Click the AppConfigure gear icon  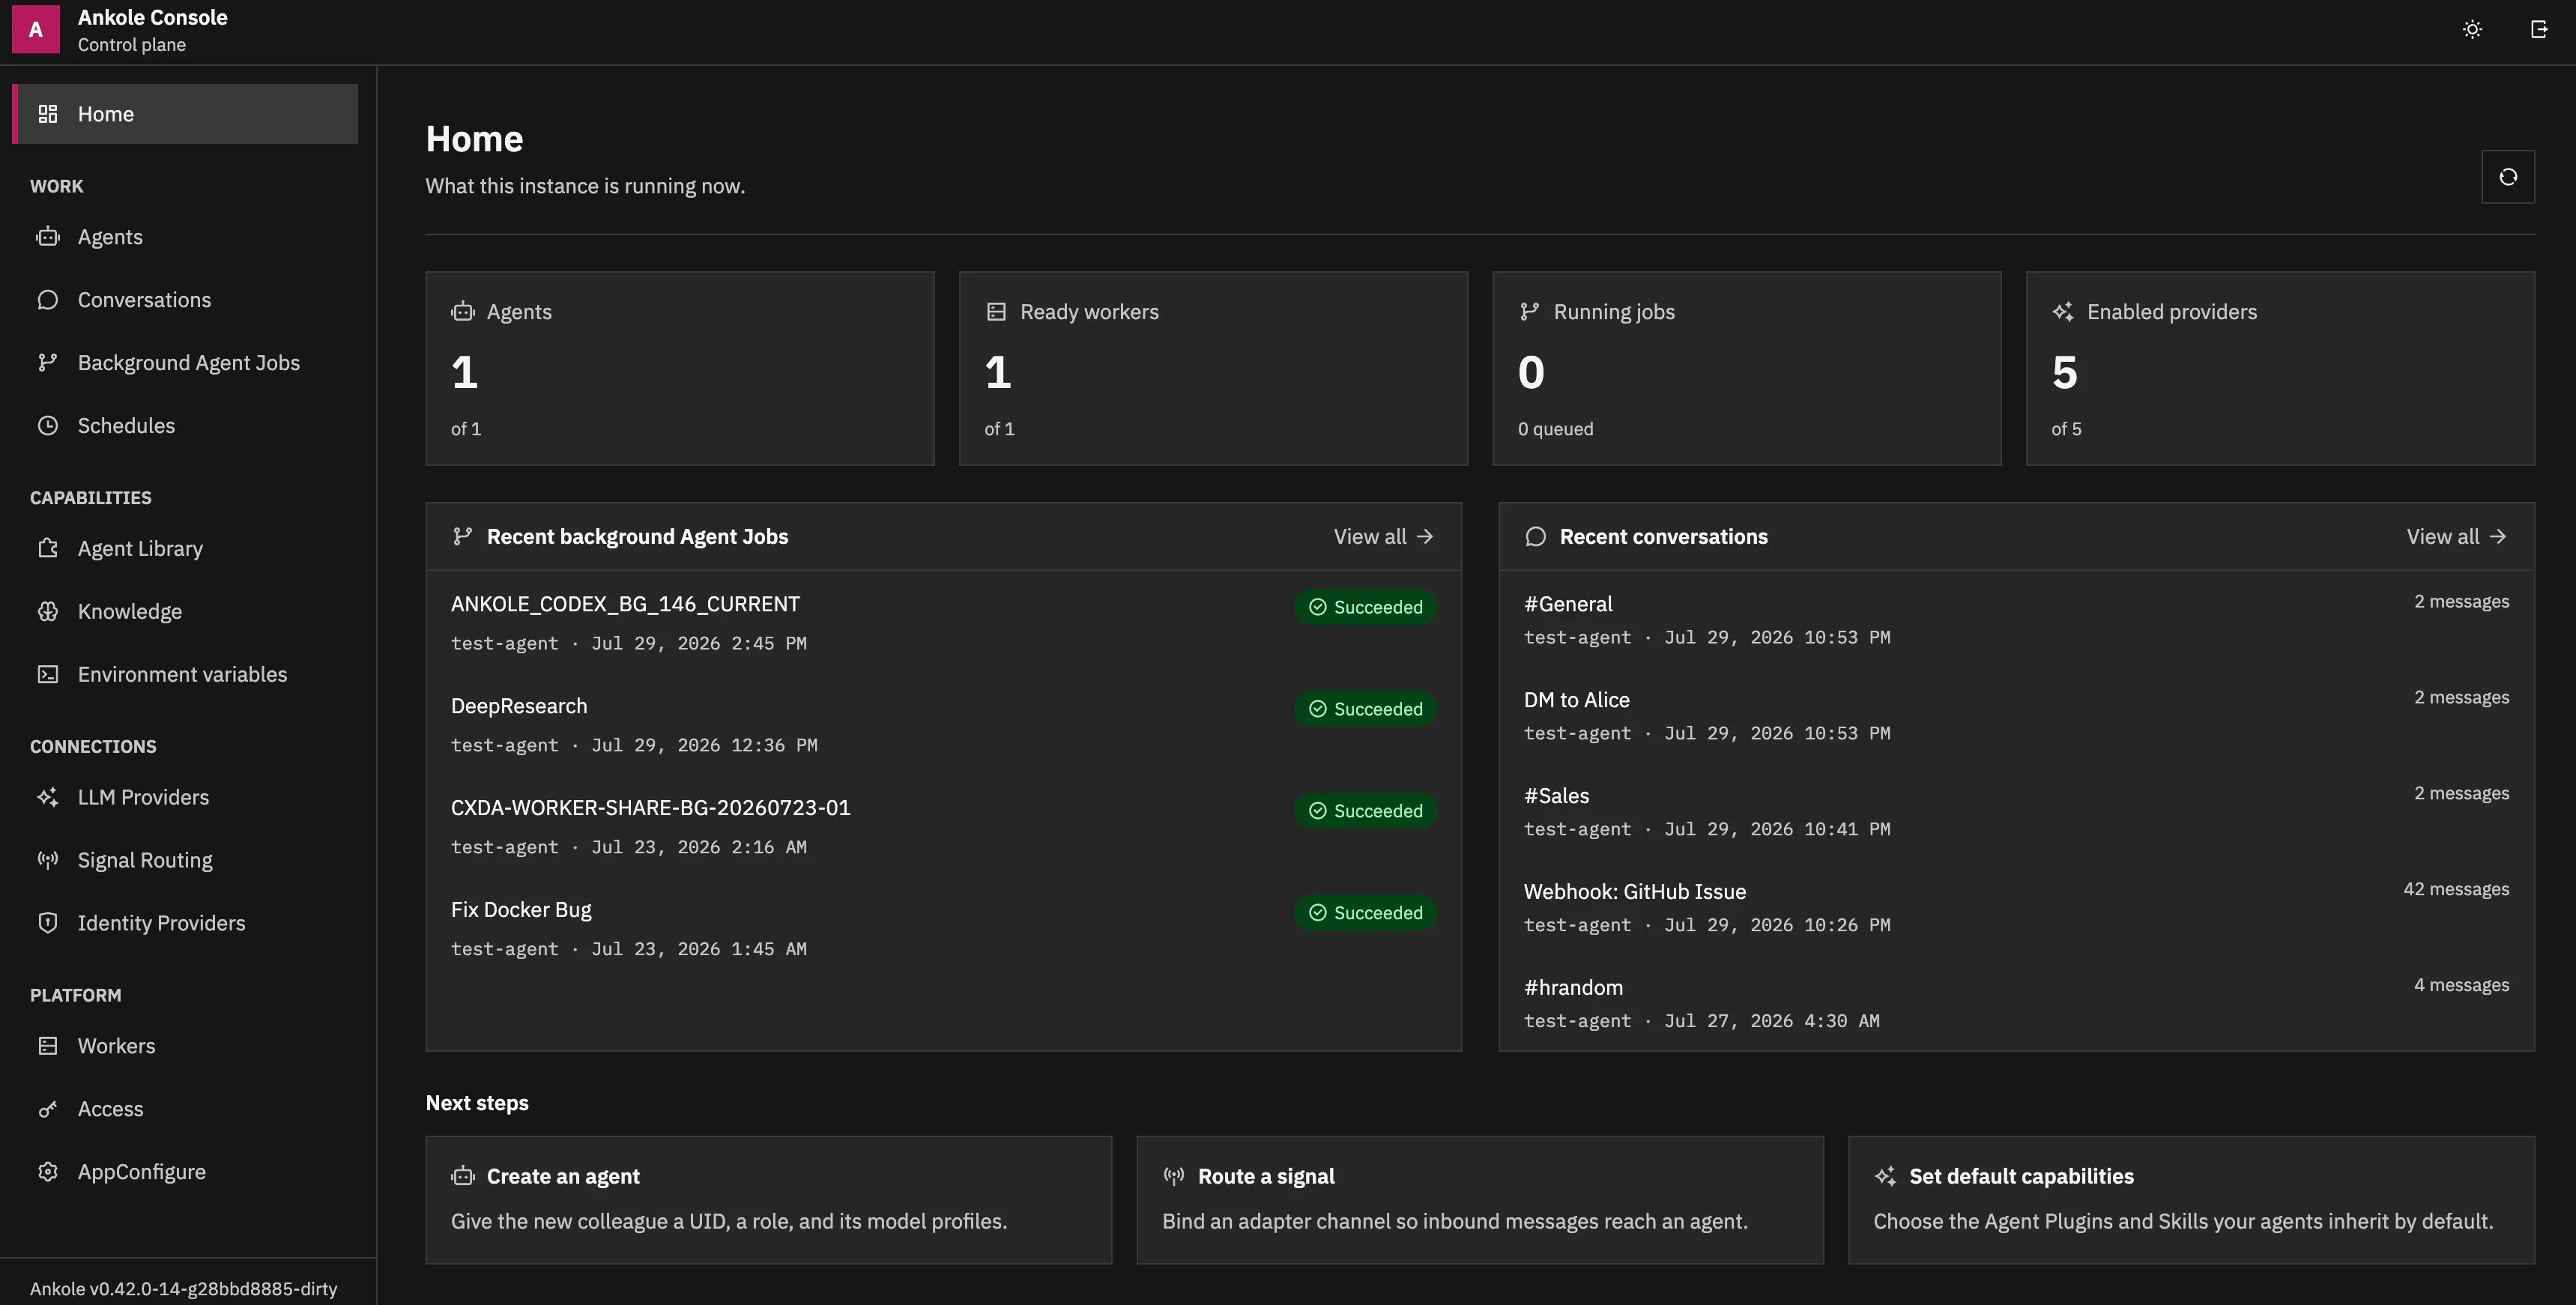tap(48, 1173)
